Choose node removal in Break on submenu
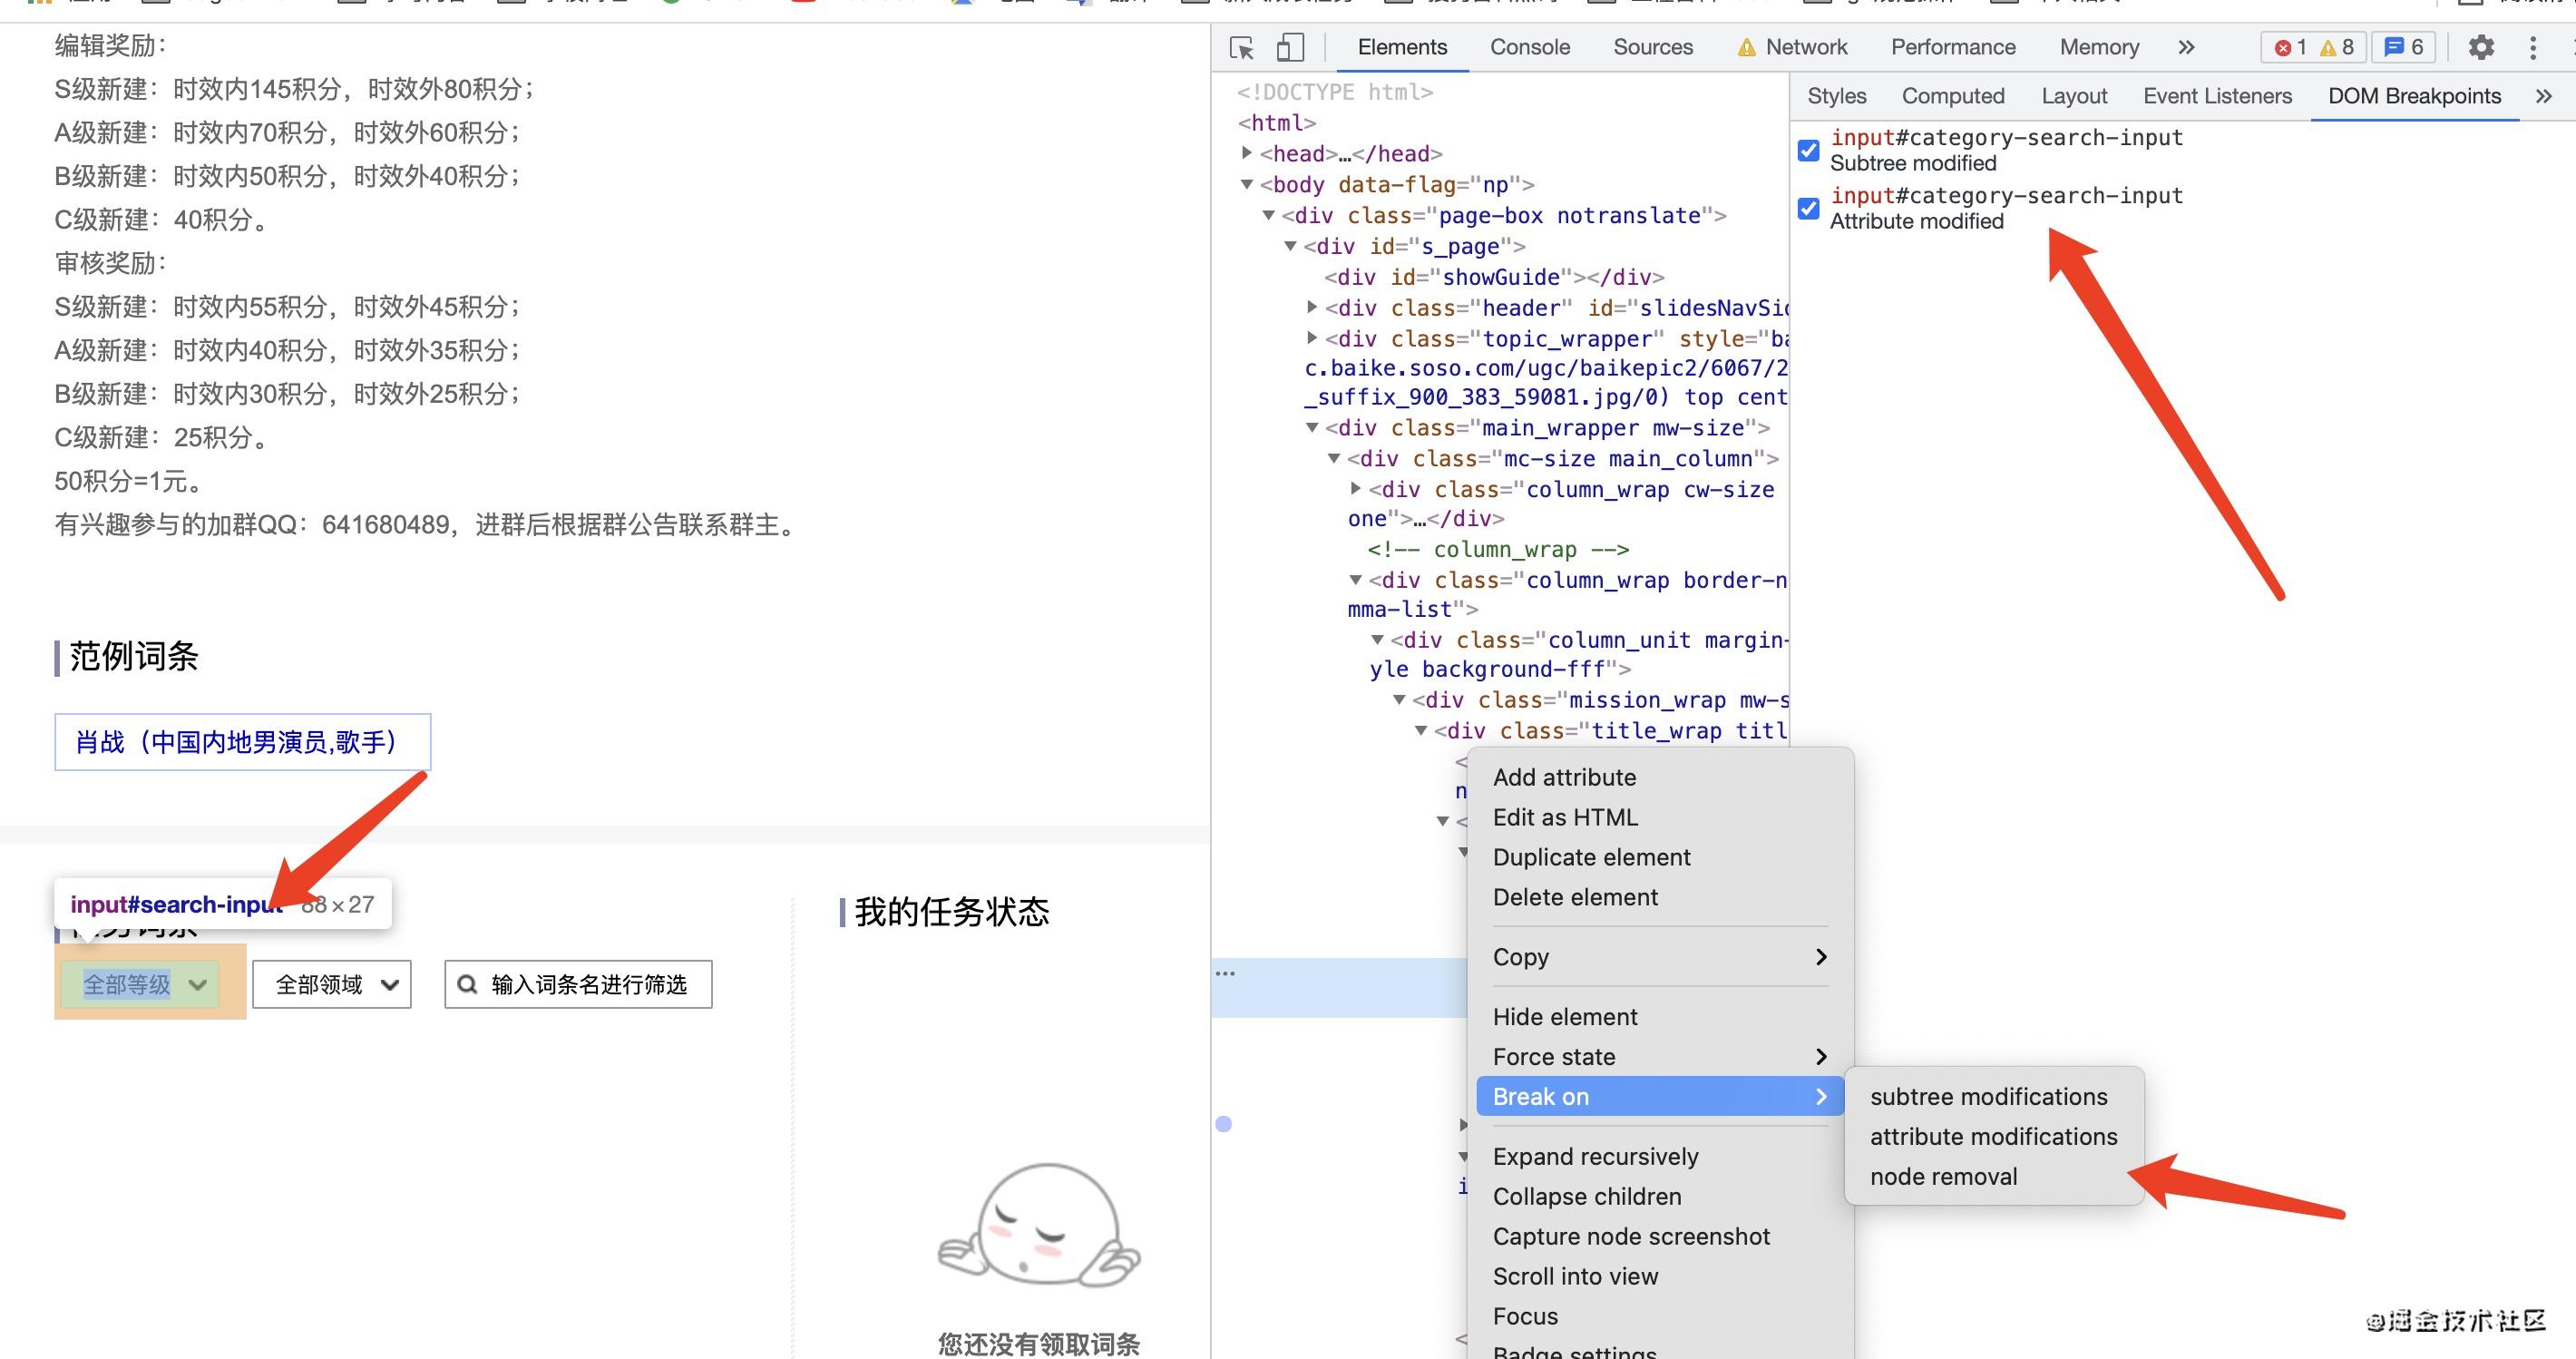The height and width of the screenshot is (1359, 2576). coord(1943,1176)
